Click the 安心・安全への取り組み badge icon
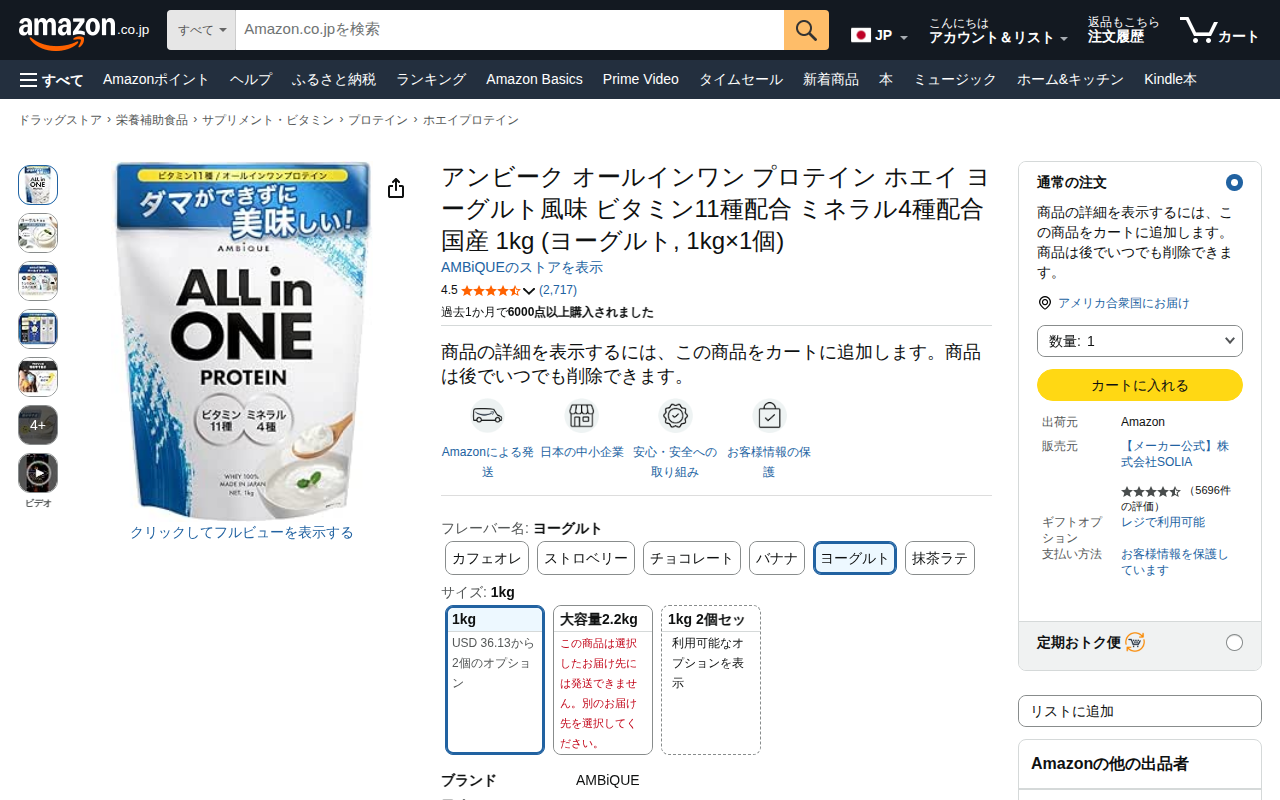 tap(676, 415)
